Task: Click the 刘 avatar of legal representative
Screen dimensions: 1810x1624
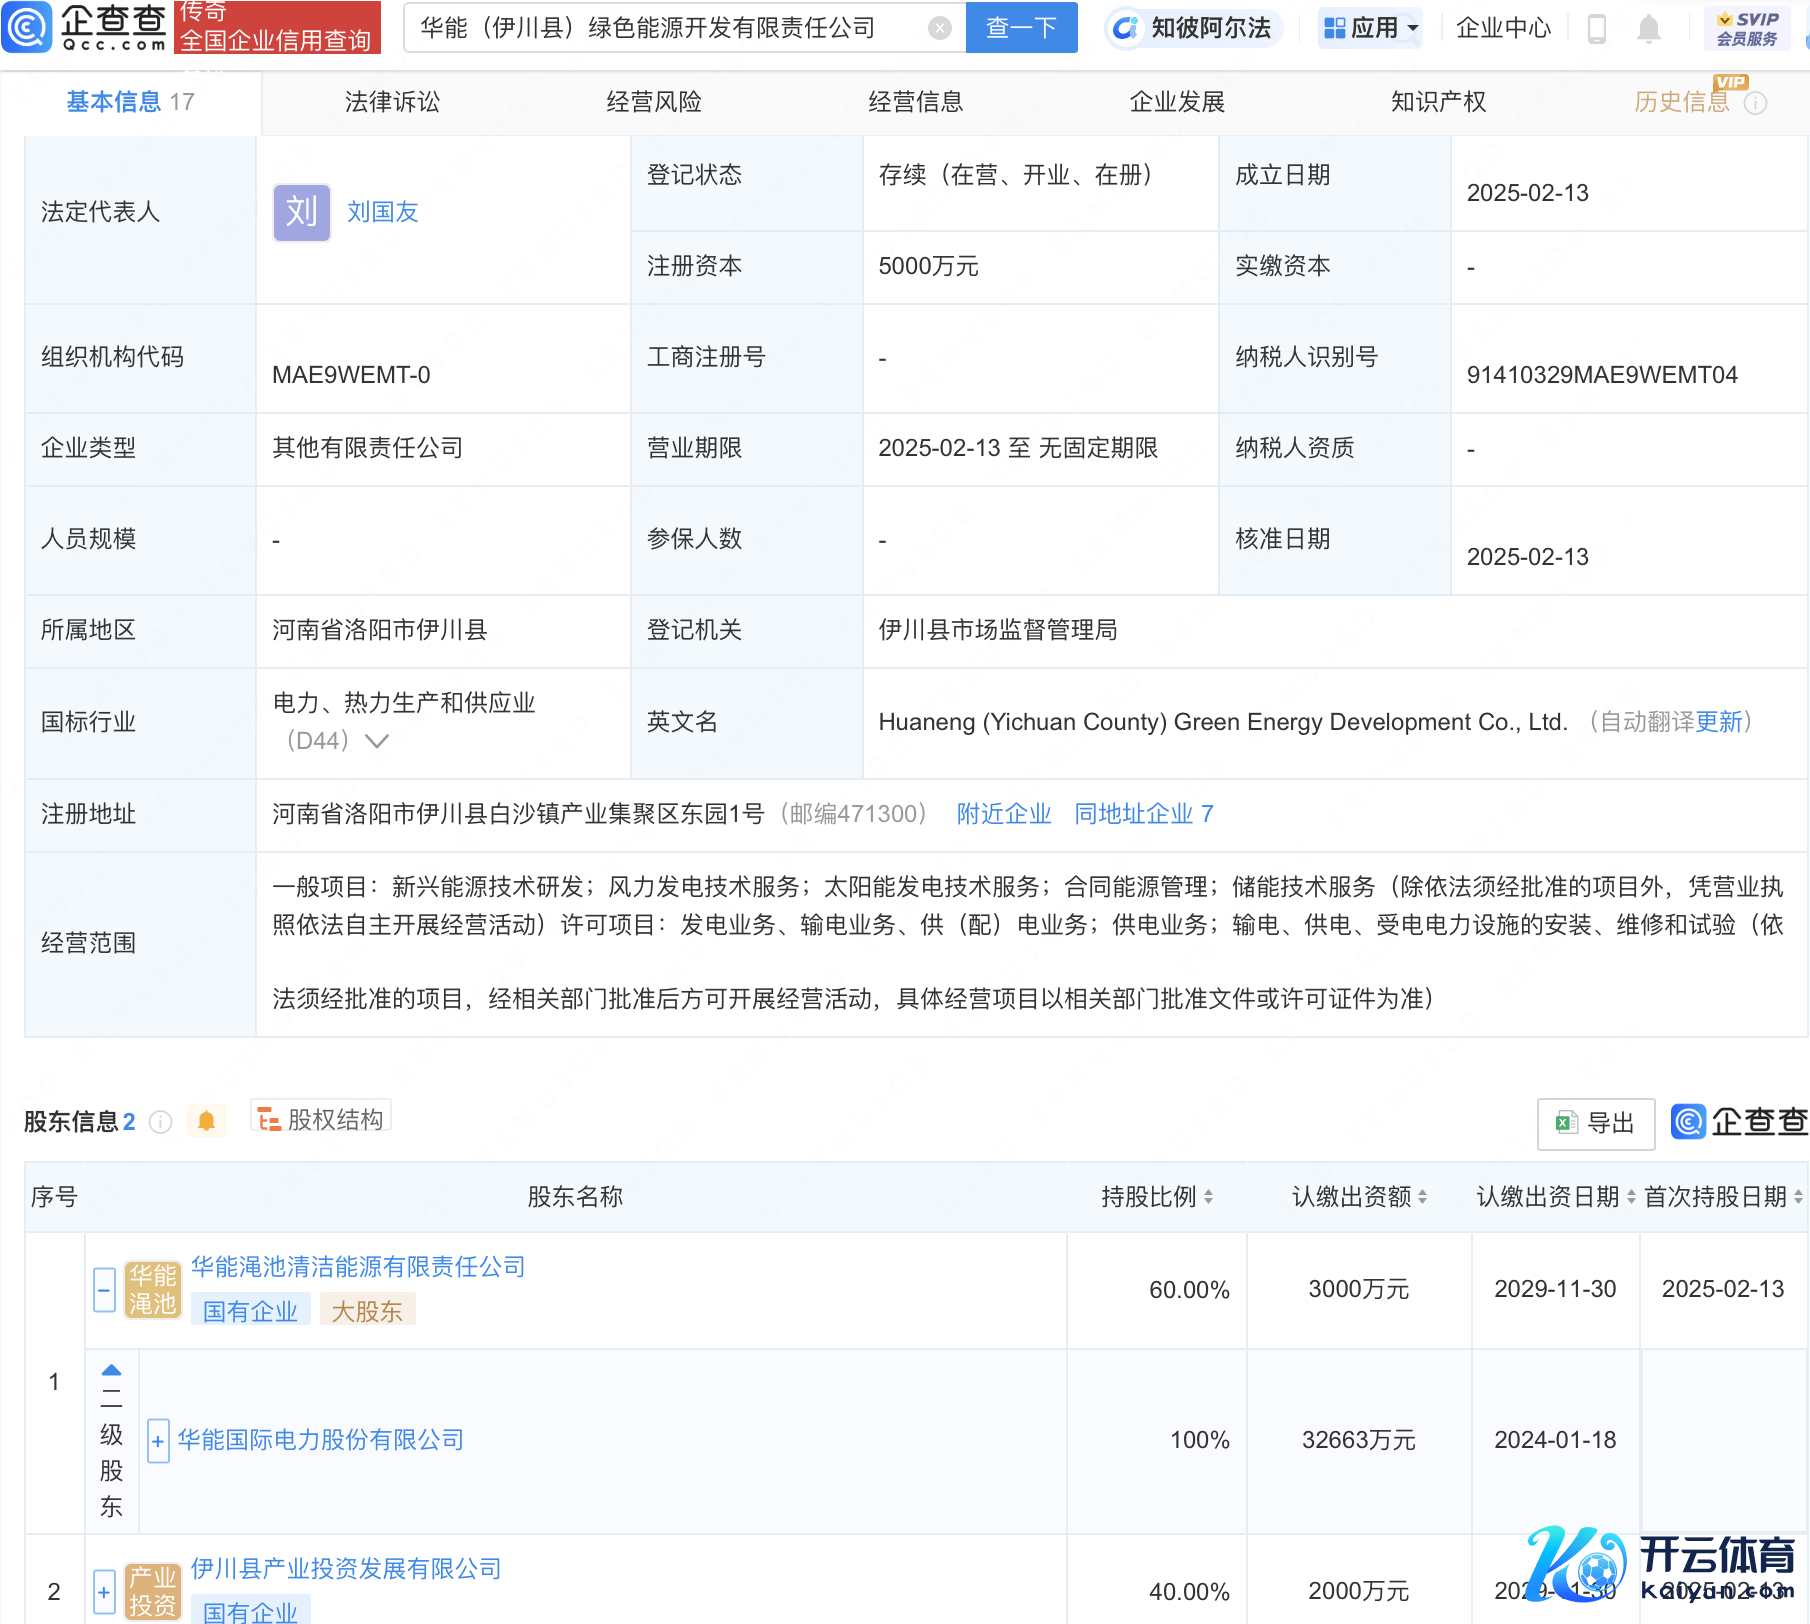Action: [301, 212]
